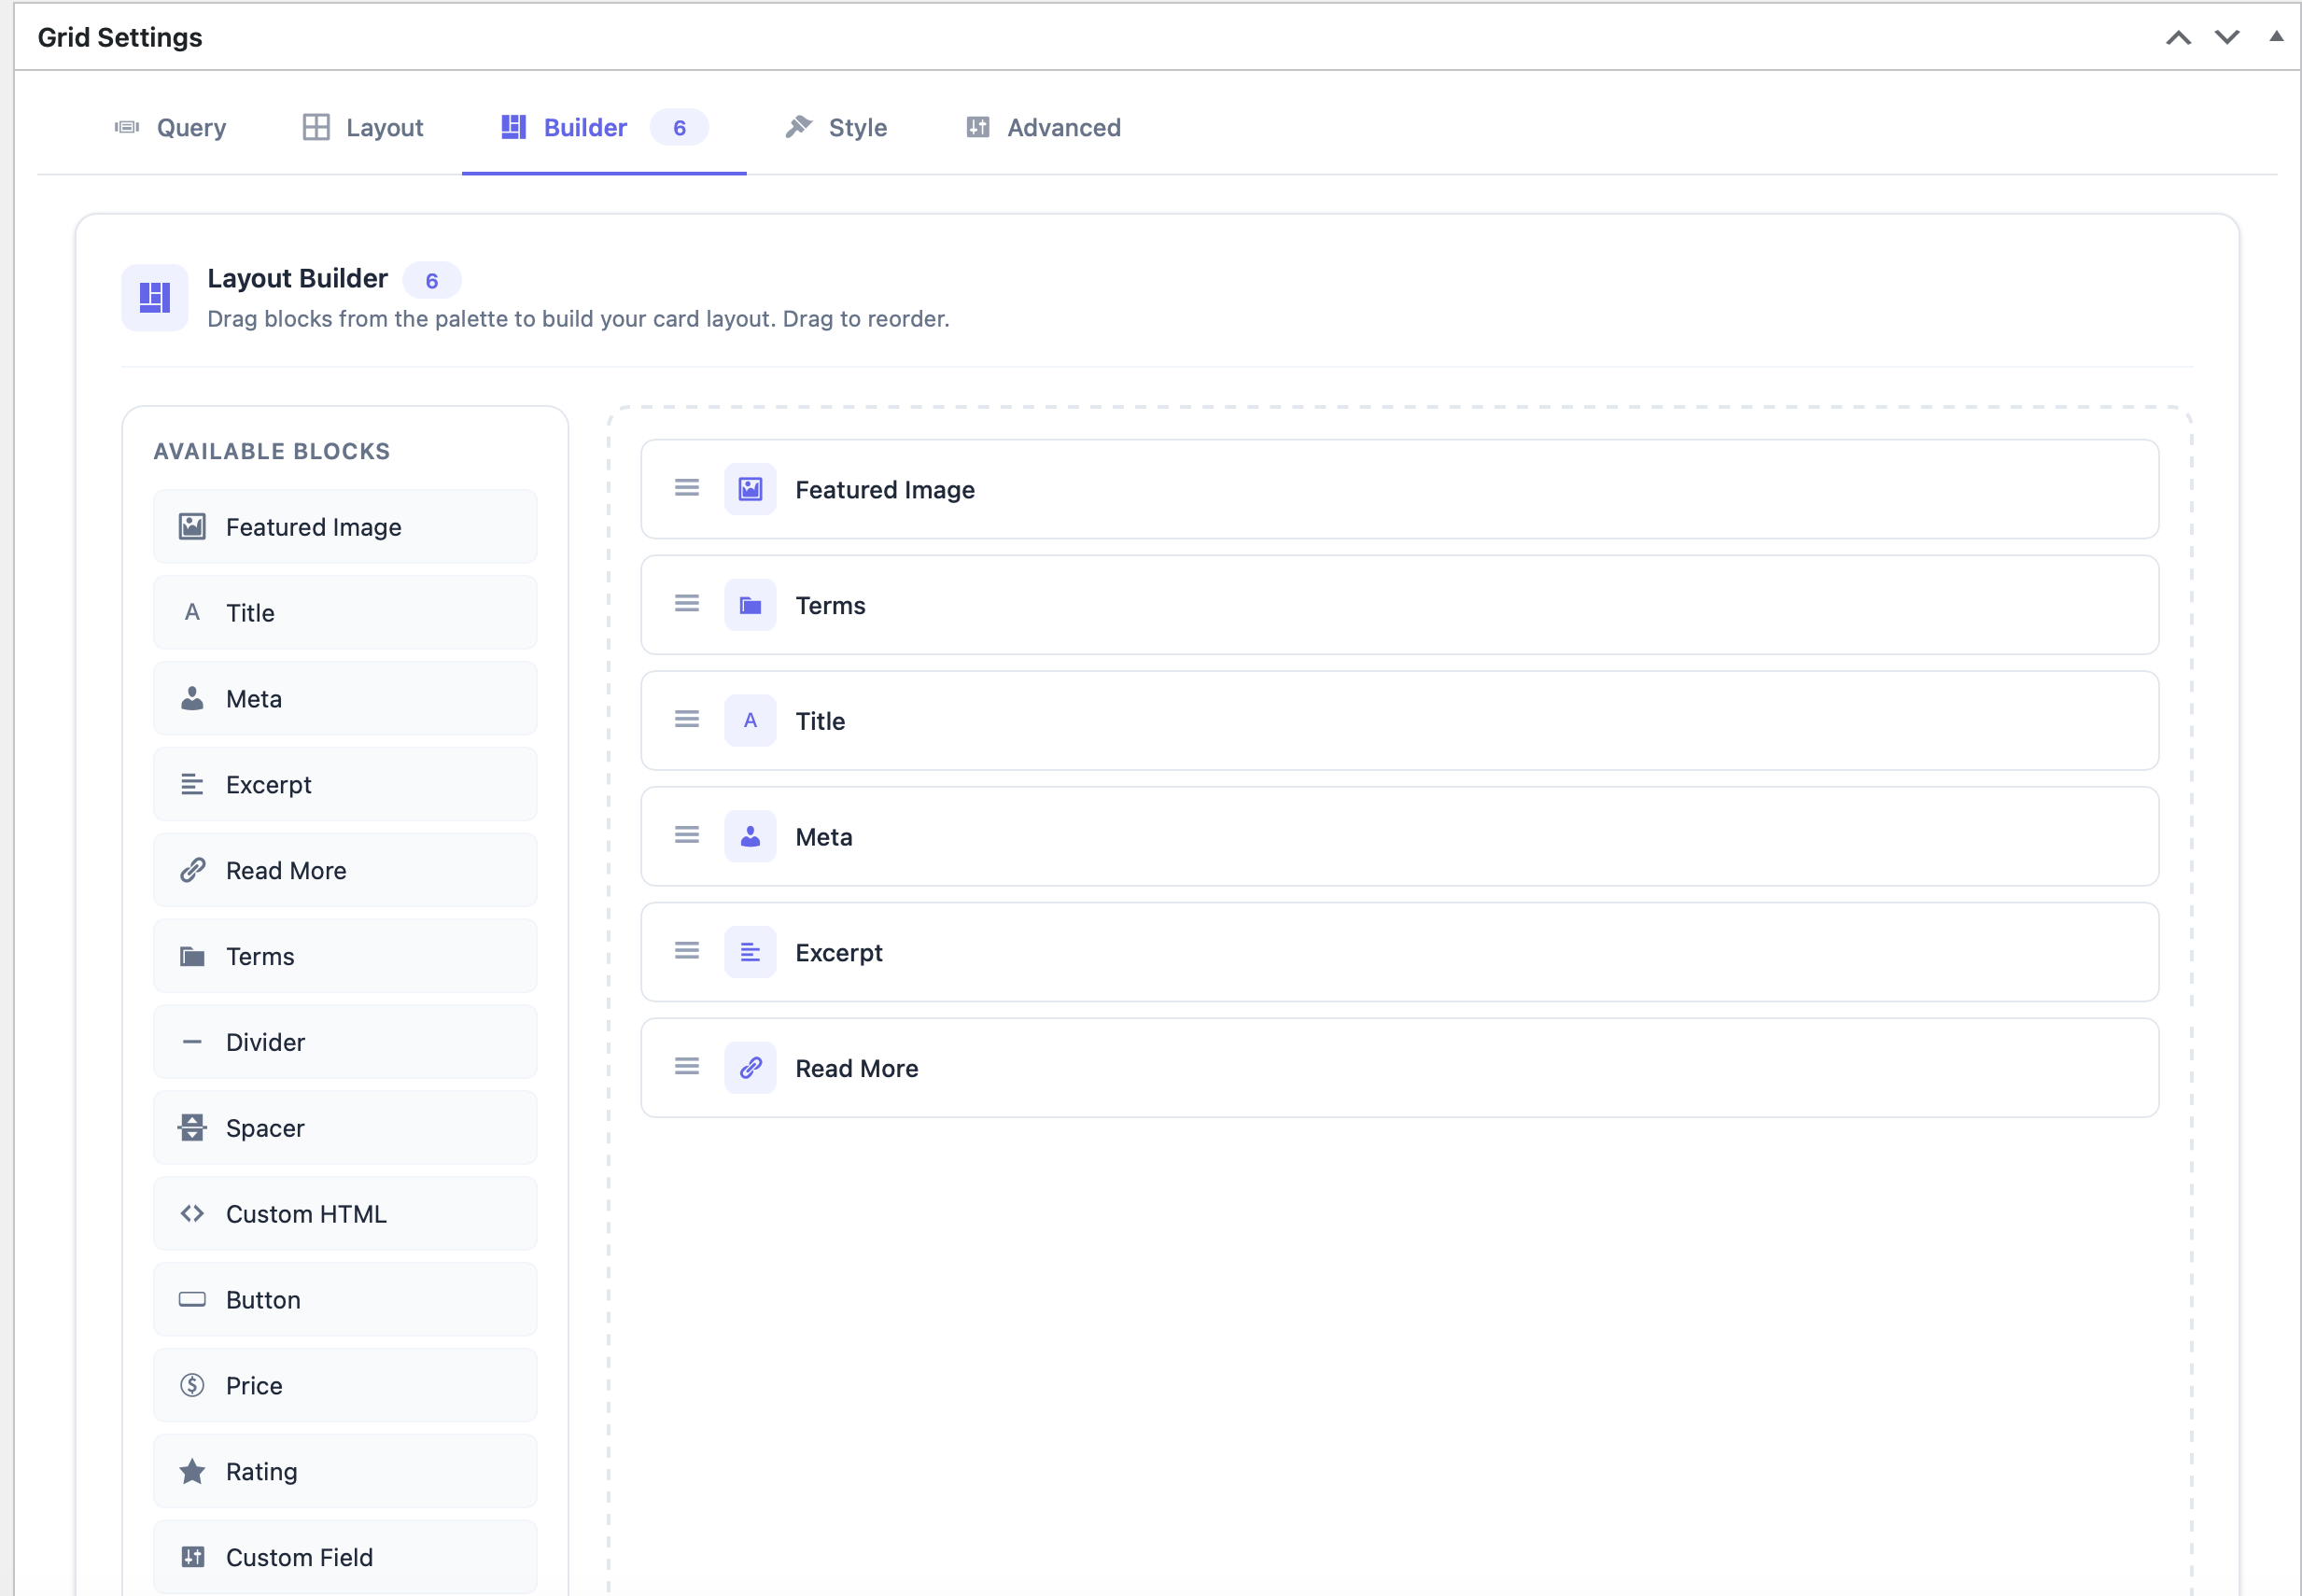Click the Advanced sliders icon
The width and height of the screenshot is (2302, 1596).
[978, 127]
